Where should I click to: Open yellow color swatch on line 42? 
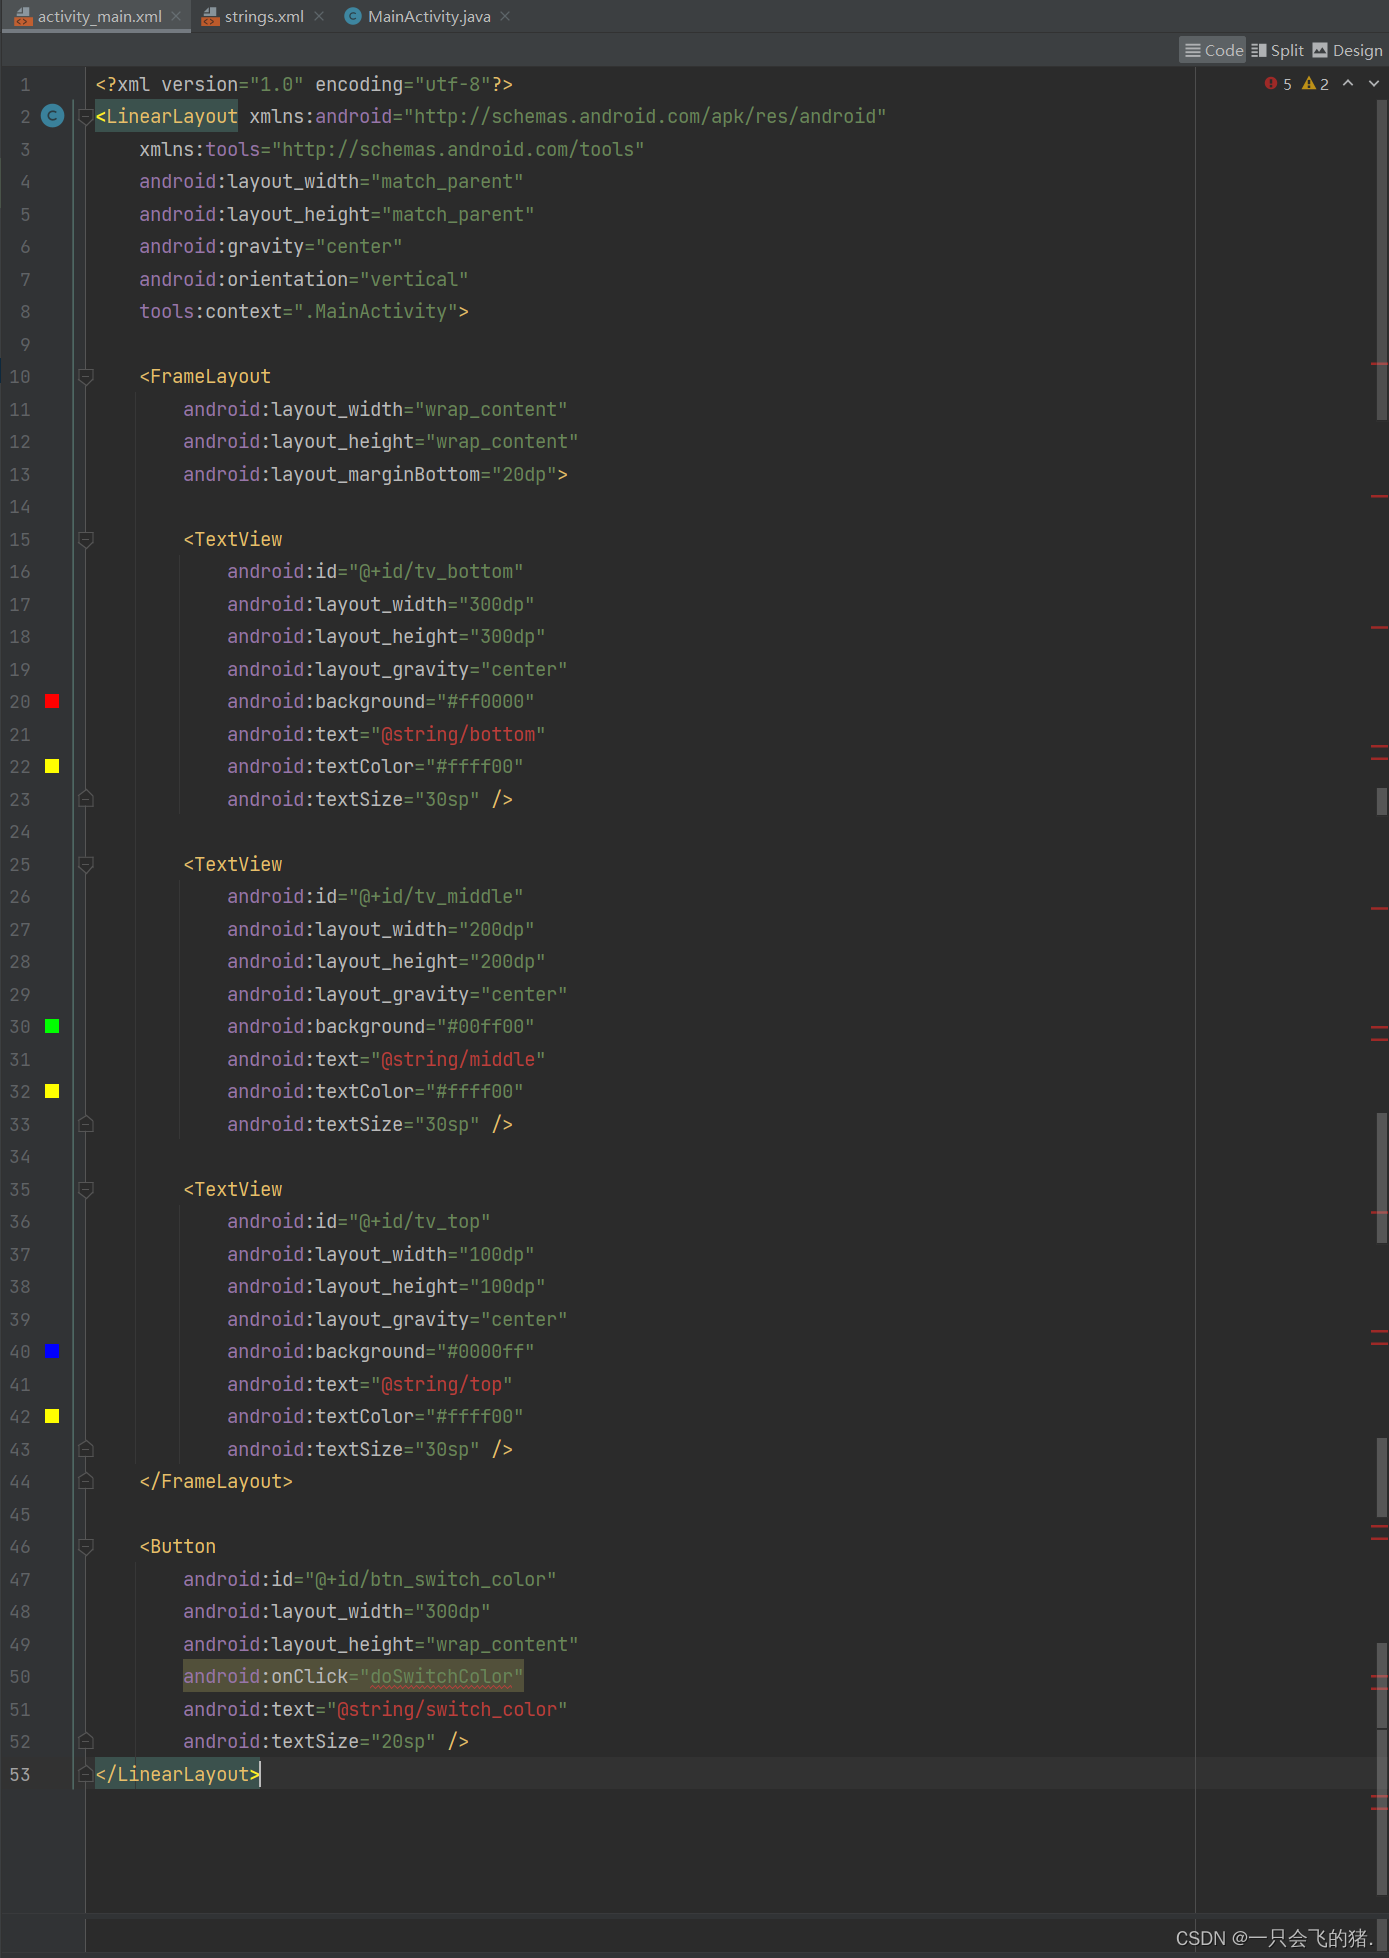coord(52,1416)
